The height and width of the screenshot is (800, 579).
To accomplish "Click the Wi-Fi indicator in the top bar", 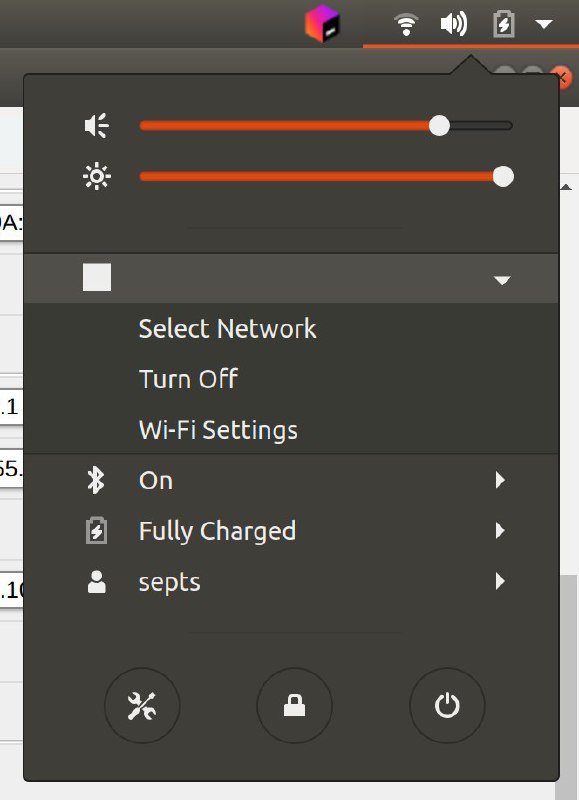I will (406, 24).
